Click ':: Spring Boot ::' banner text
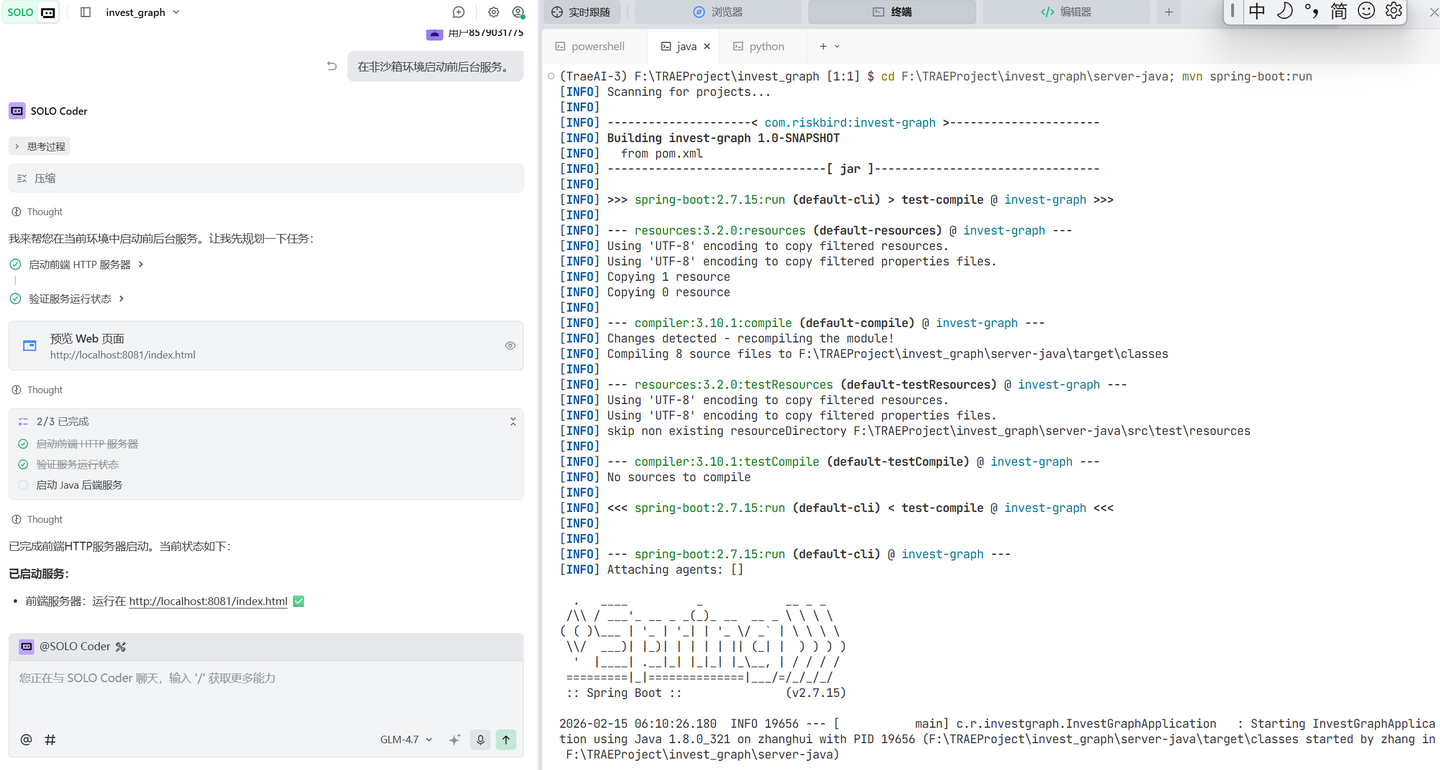Image resolution: width=1440 pixels, height=770 pixels. click(624, 693)
